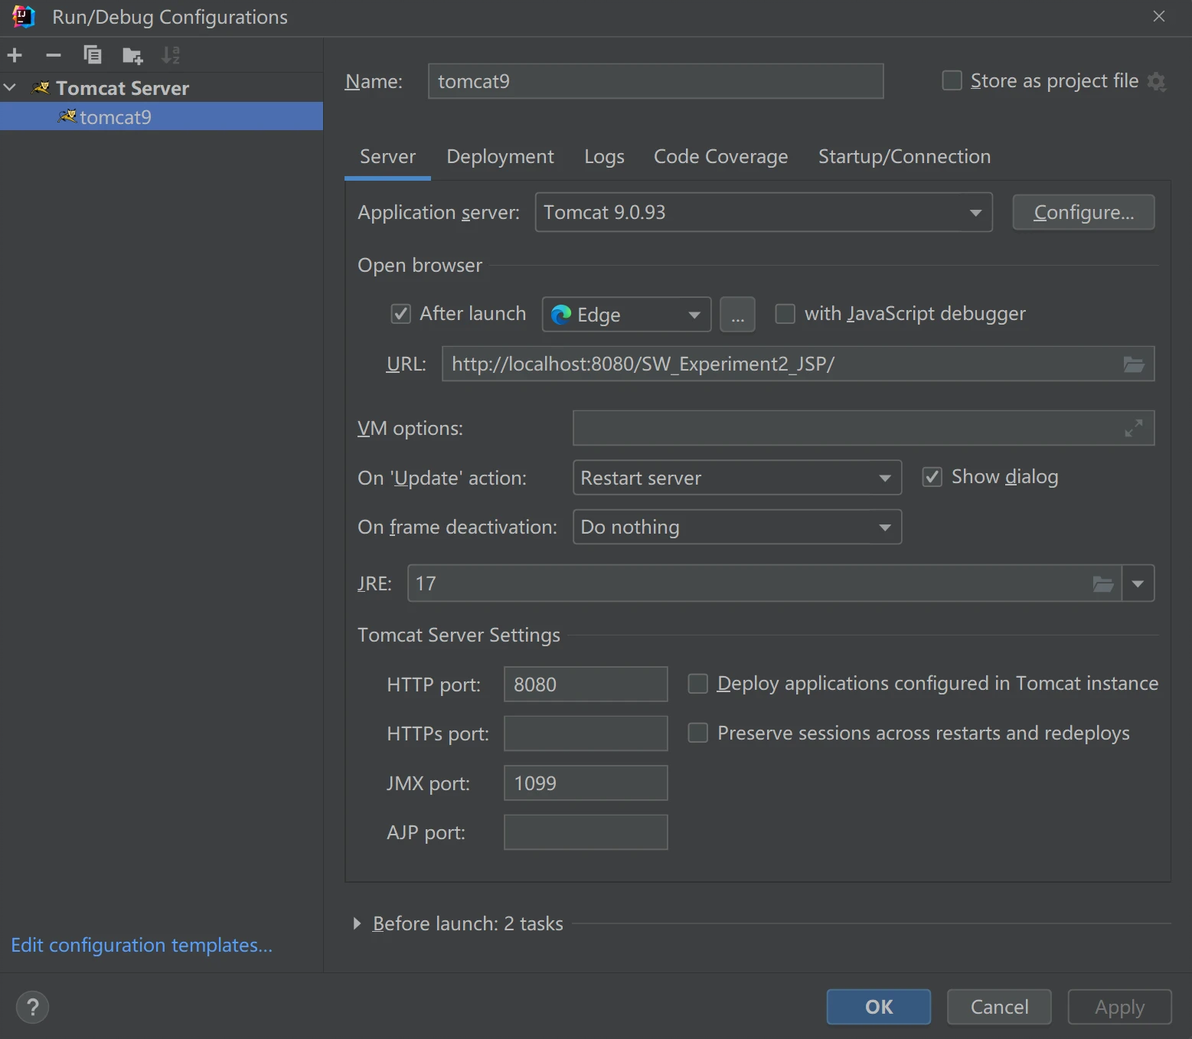Click the AJP port field
The image size is (1192, 1039).
click(585, 832)
